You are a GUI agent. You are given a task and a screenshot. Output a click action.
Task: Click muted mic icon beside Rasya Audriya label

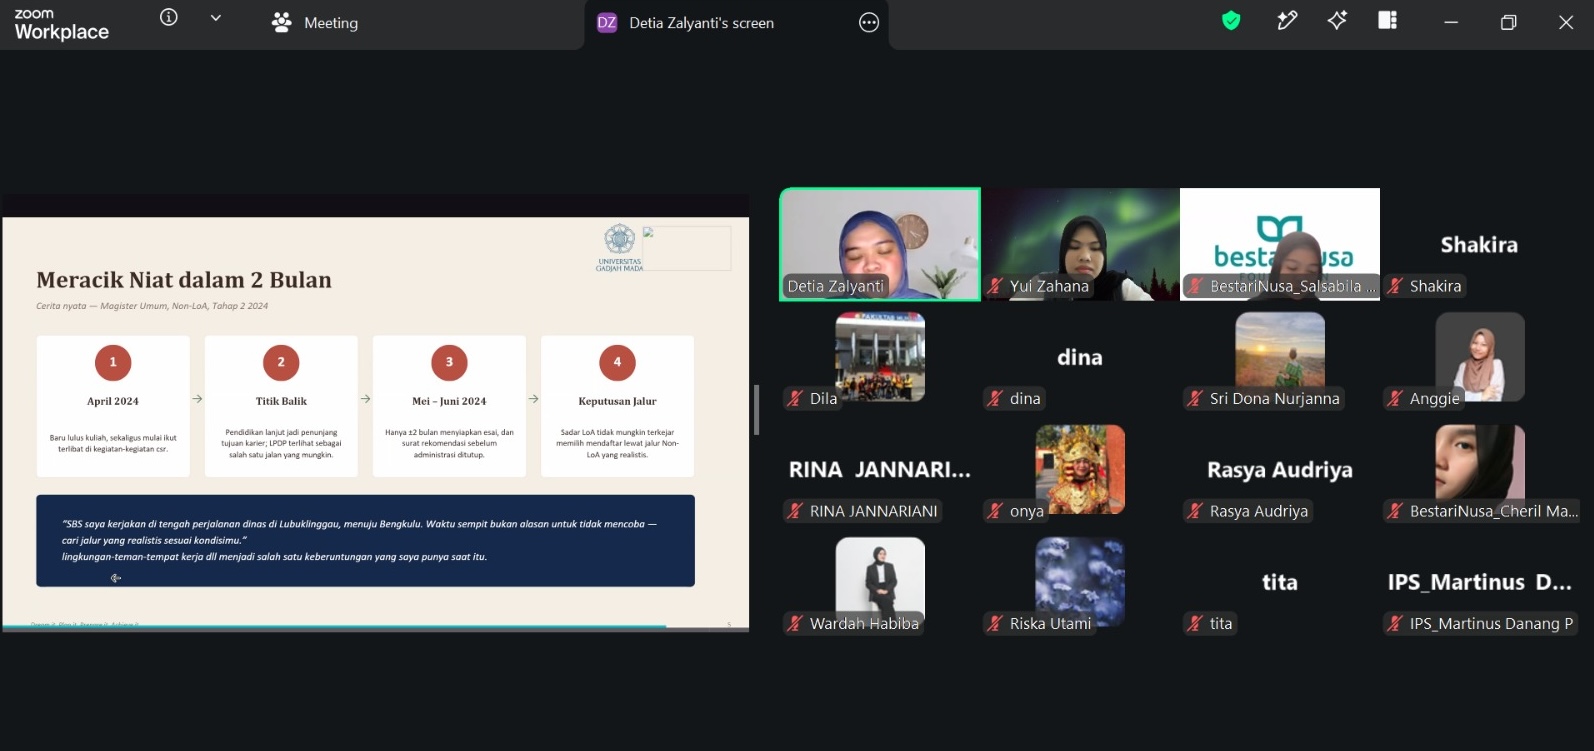click(x=1195, y=511)
